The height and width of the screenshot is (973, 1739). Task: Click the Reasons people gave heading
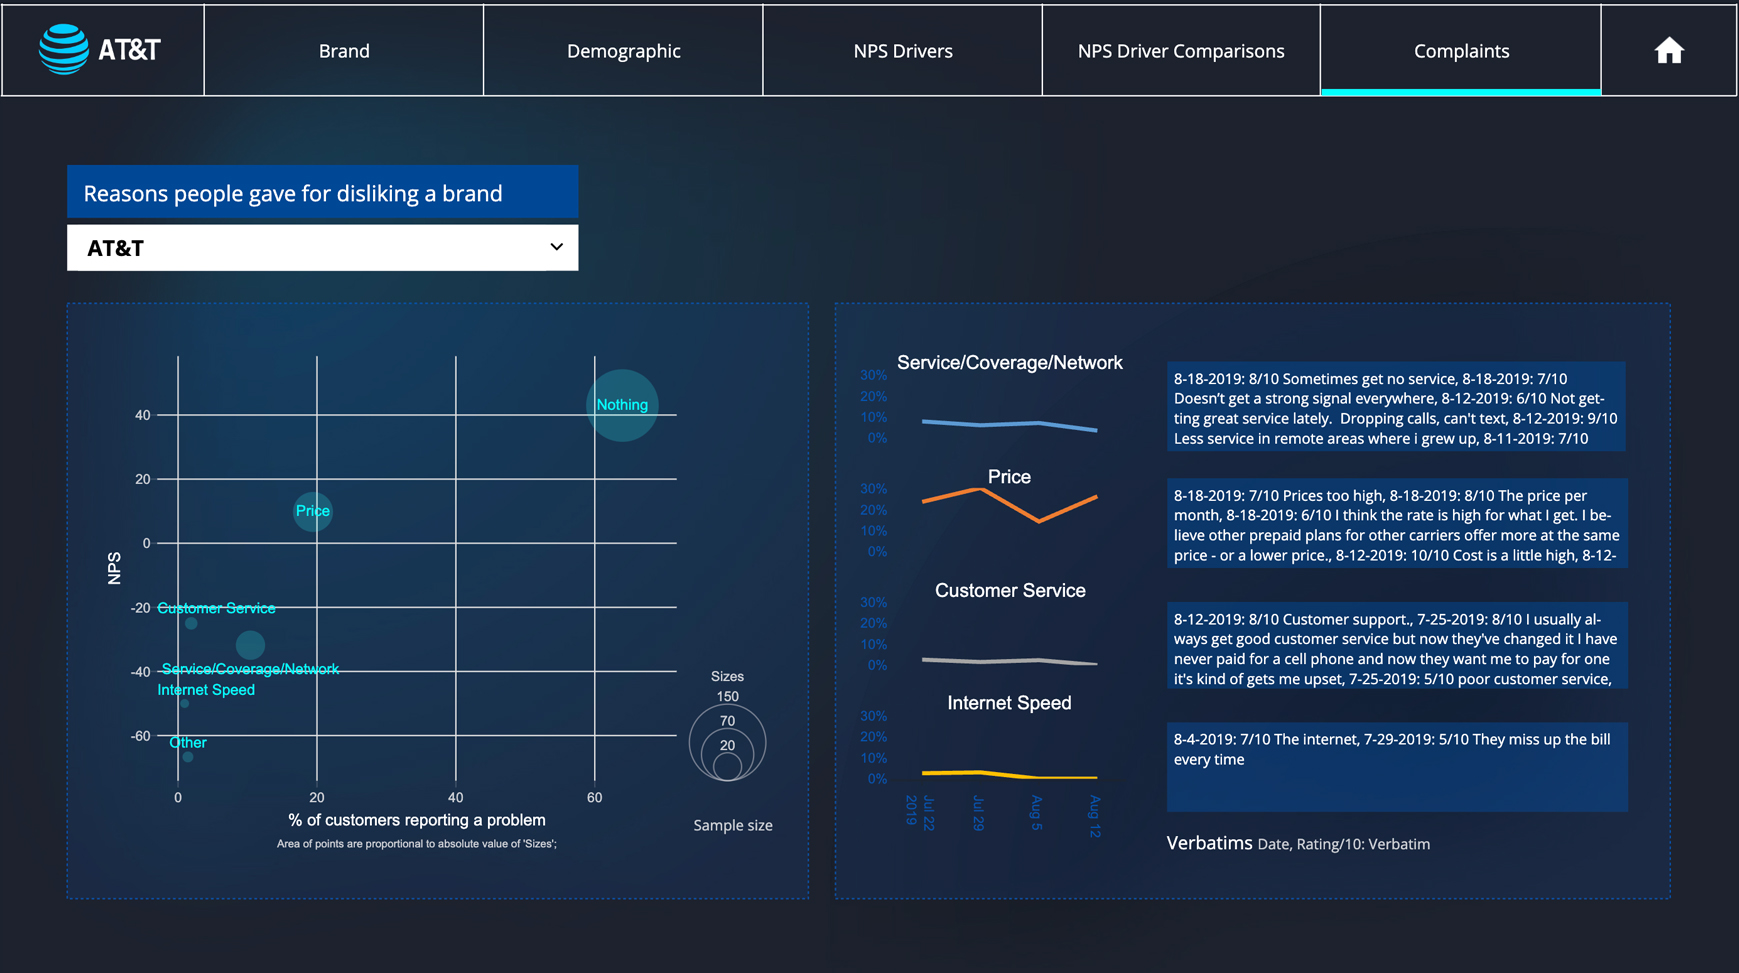[x=322, y=192]
